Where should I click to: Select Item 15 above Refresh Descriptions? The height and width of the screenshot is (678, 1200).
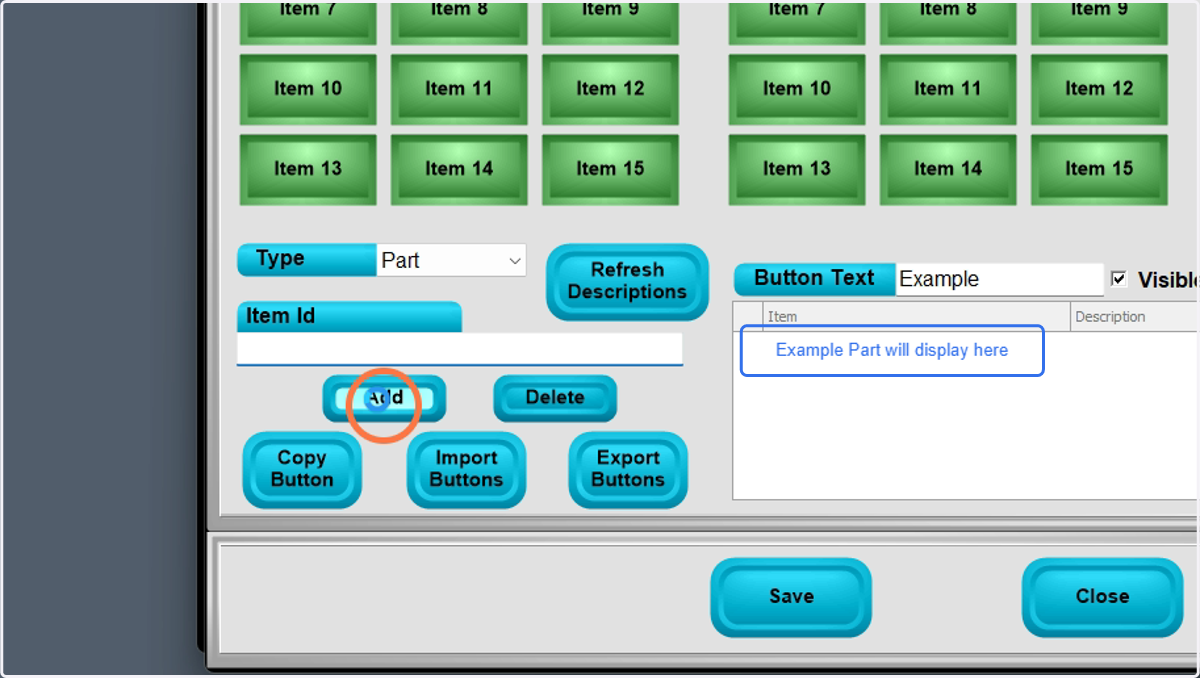point(610,169)
